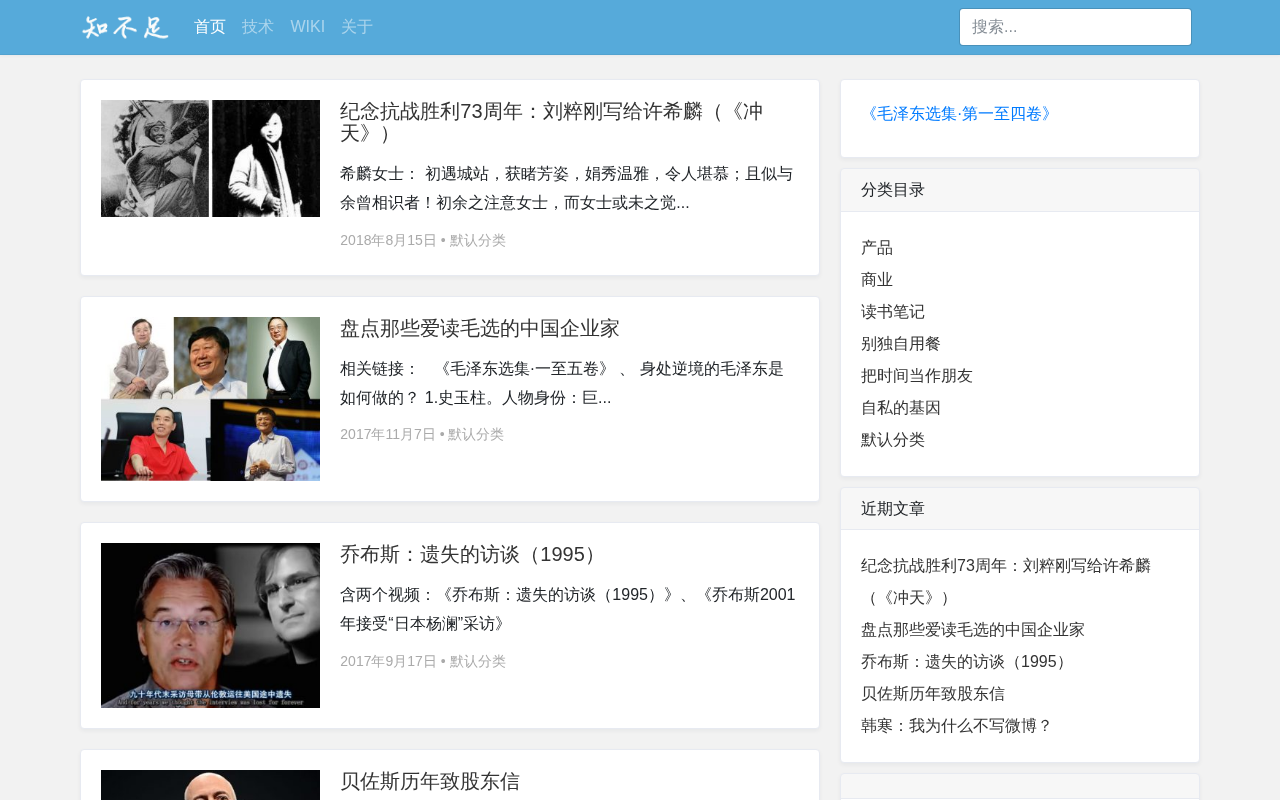The image size is (1280, 800).
Task: Click the 知不足 site logo
Action: pos(125,27)
